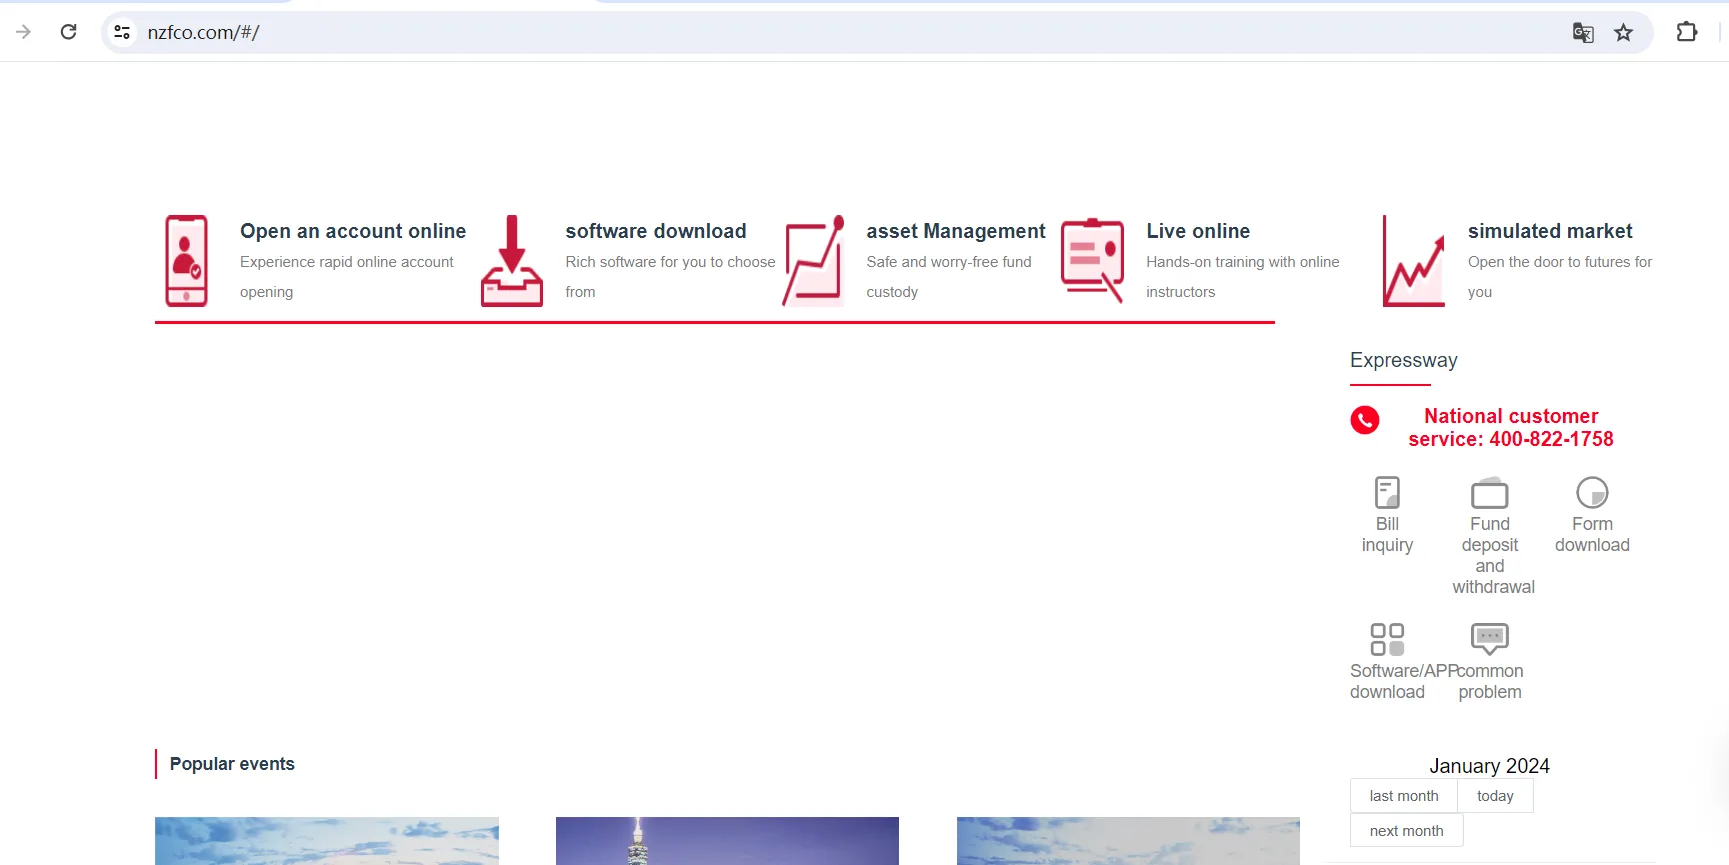
Task: Click 'Rich software for you to choose from'
Action: pyautogui.click(x=670, y=277)
